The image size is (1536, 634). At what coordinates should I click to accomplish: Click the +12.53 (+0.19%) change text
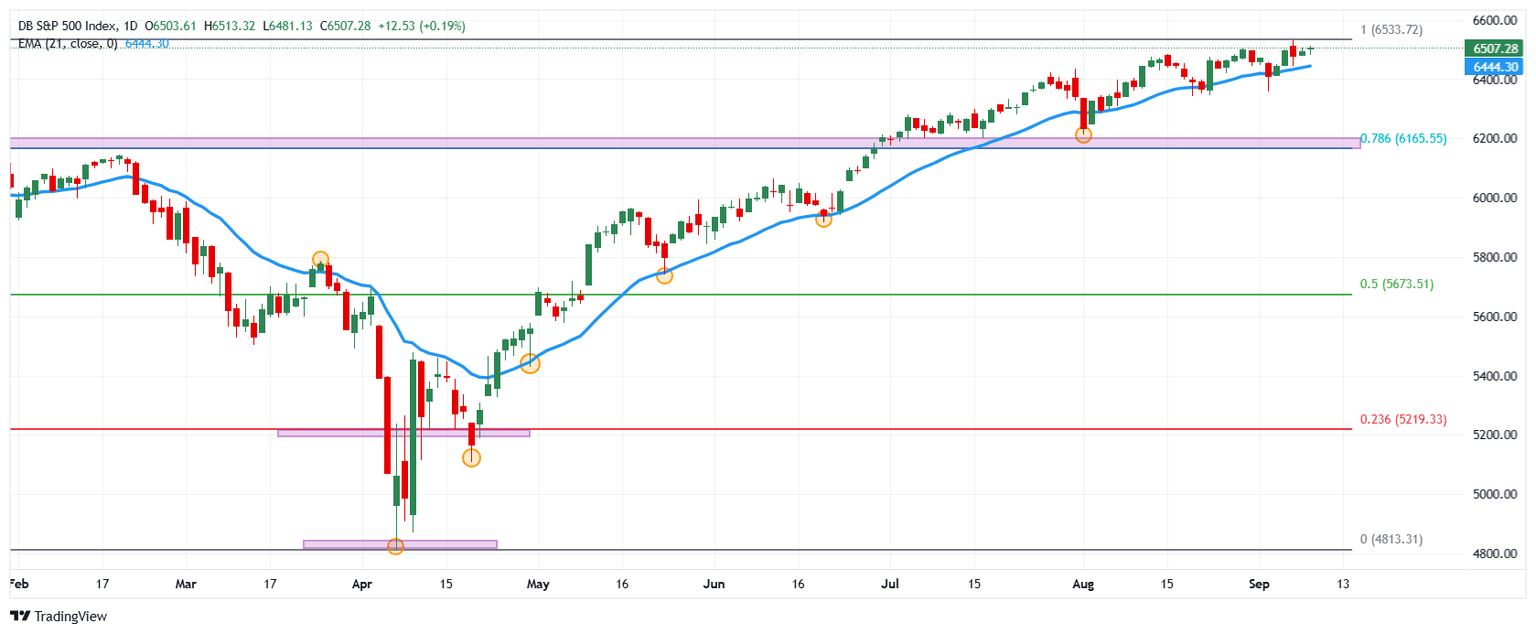pos(423,25)
